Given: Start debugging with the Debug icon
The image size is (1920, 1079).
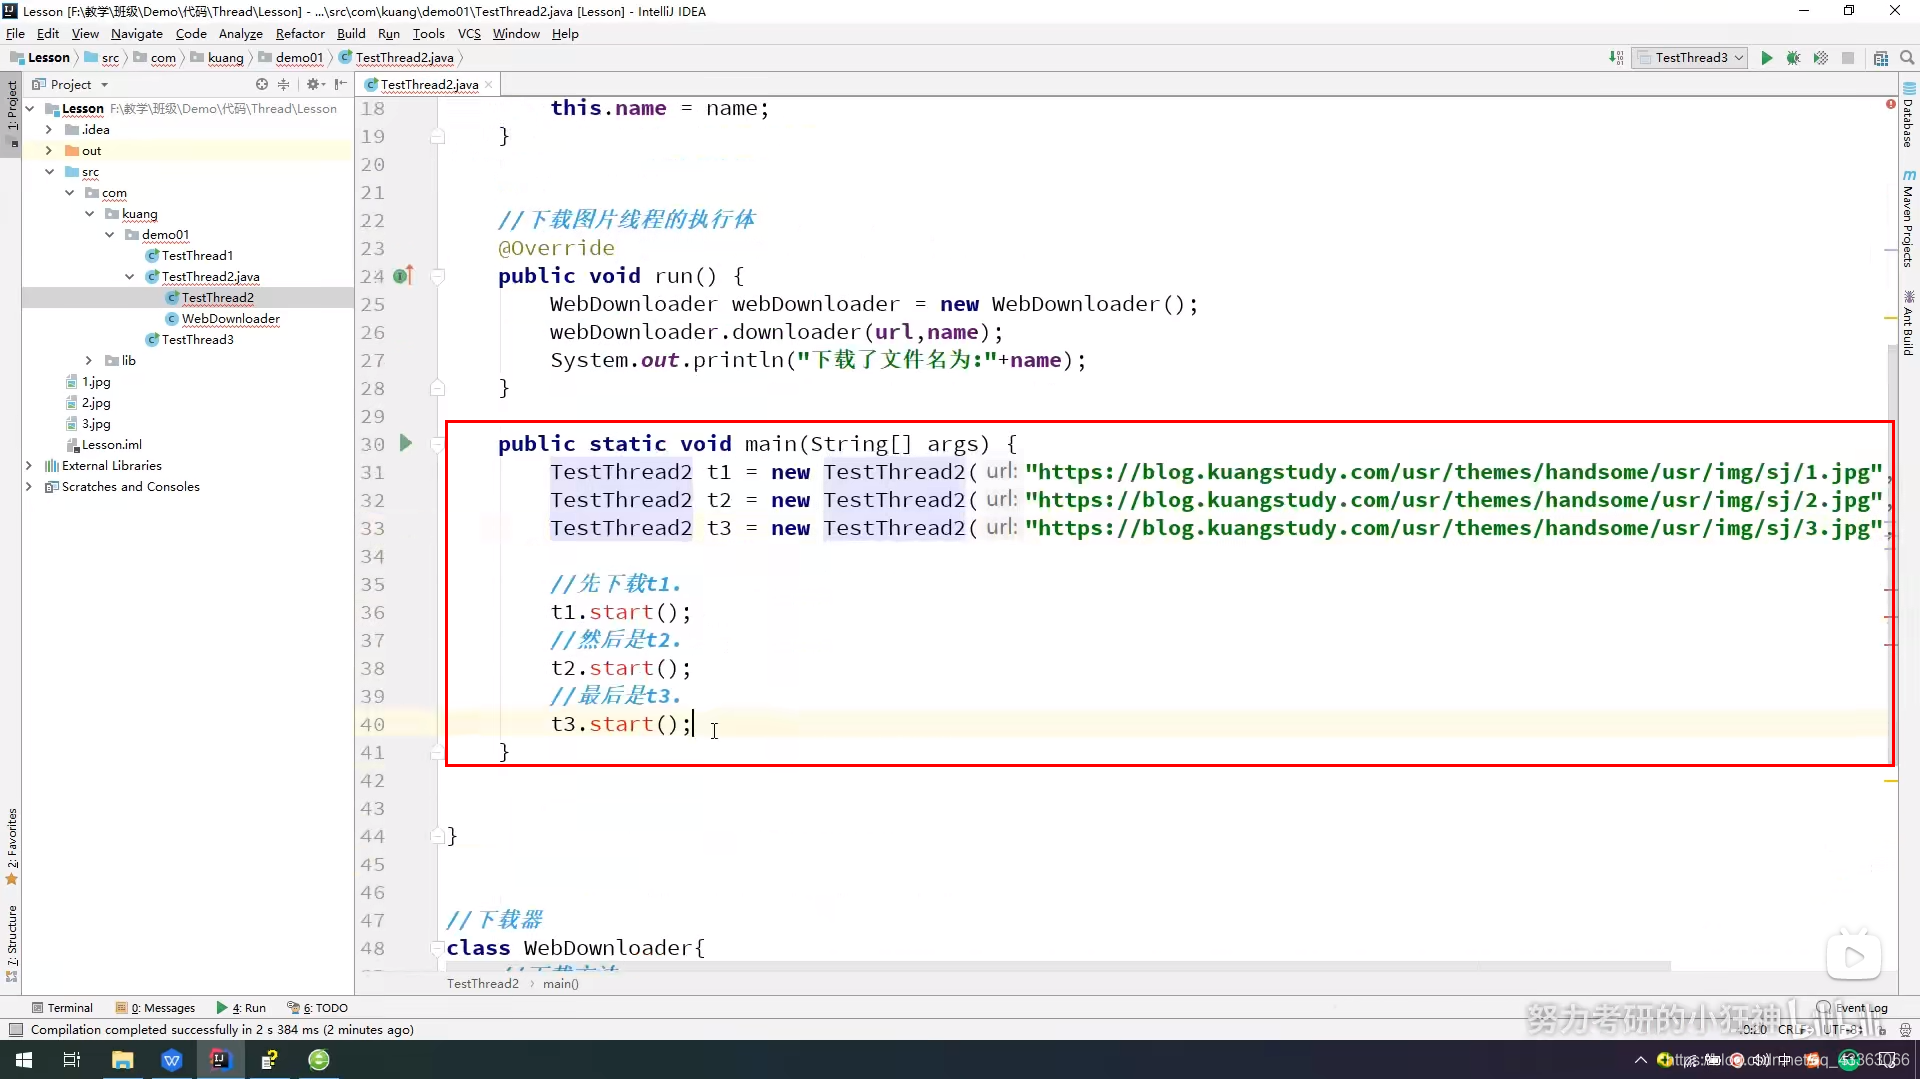Looking at the screenshot, I should 1793,57.
